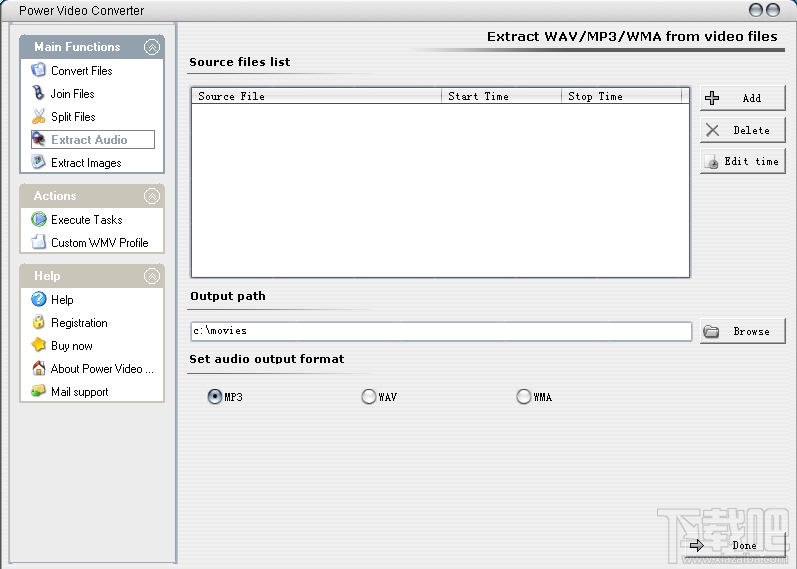Open Convert Files function
Image resolution: width=797 pixels, height=569 pixels.
(x=82, y=71)
